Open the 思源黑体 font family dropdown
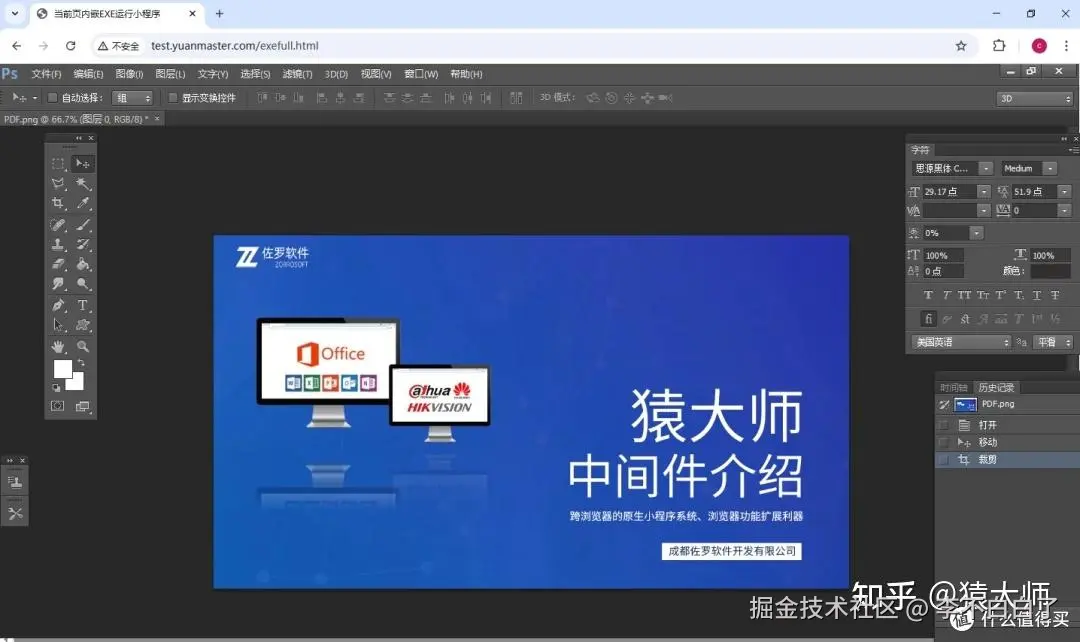Viewport: 1080px width, 642px height. coord(986,169)
